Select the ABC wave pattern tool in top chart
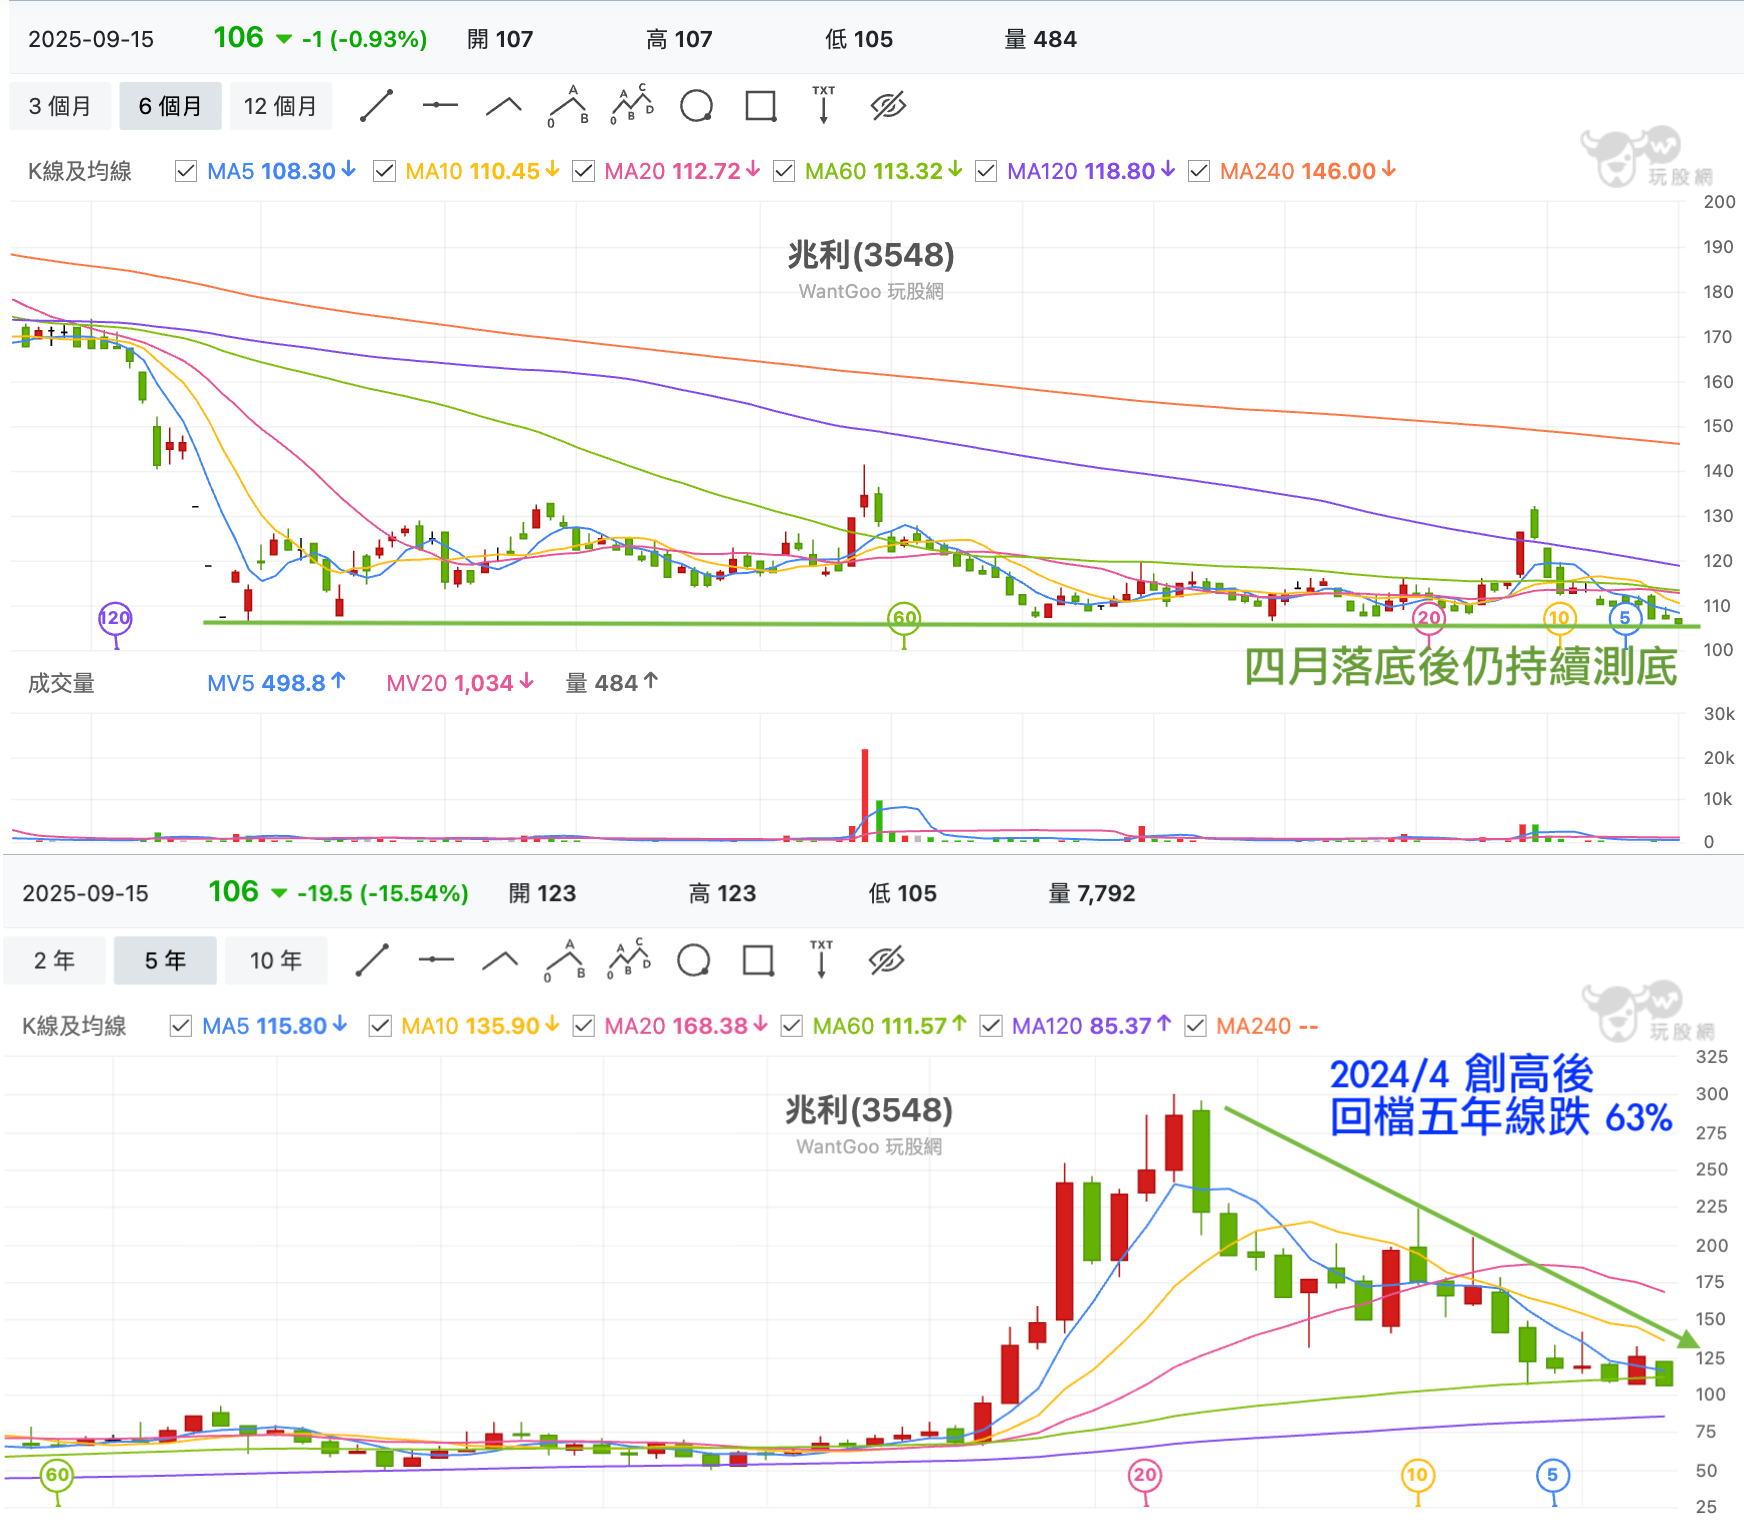1744x1527 pixels. (632, 105)
